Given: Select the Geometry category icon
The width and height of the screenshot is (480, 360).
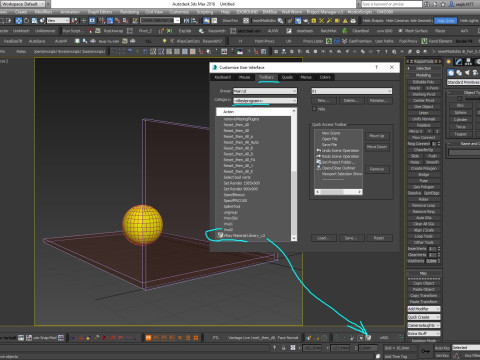Looking at the screenshot, I should click(451, 72).
